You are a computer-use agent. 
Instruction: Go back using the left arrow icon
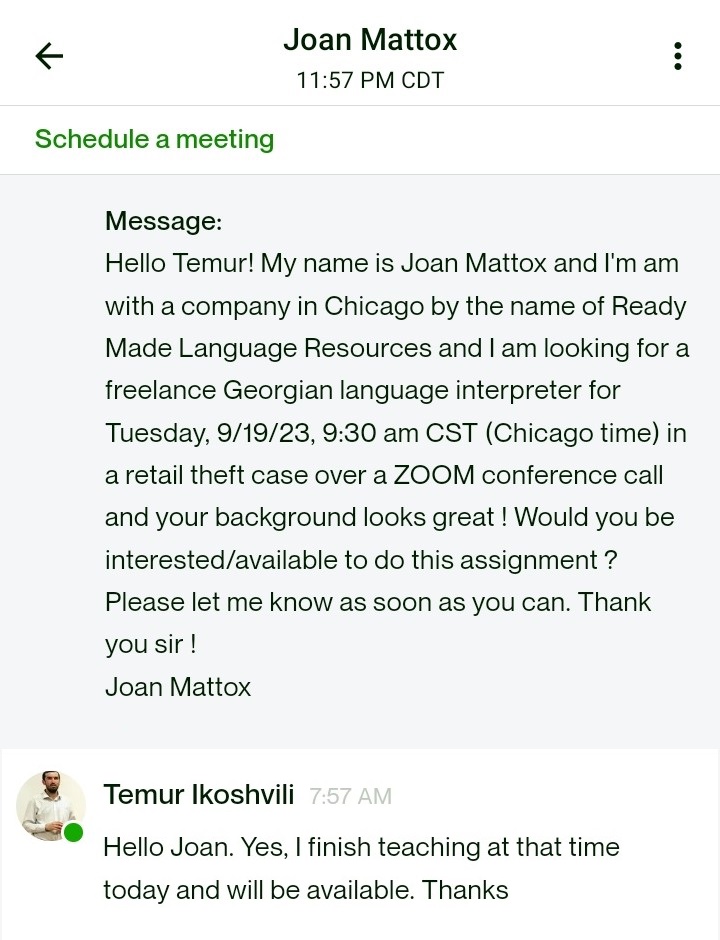pos(49,56)
